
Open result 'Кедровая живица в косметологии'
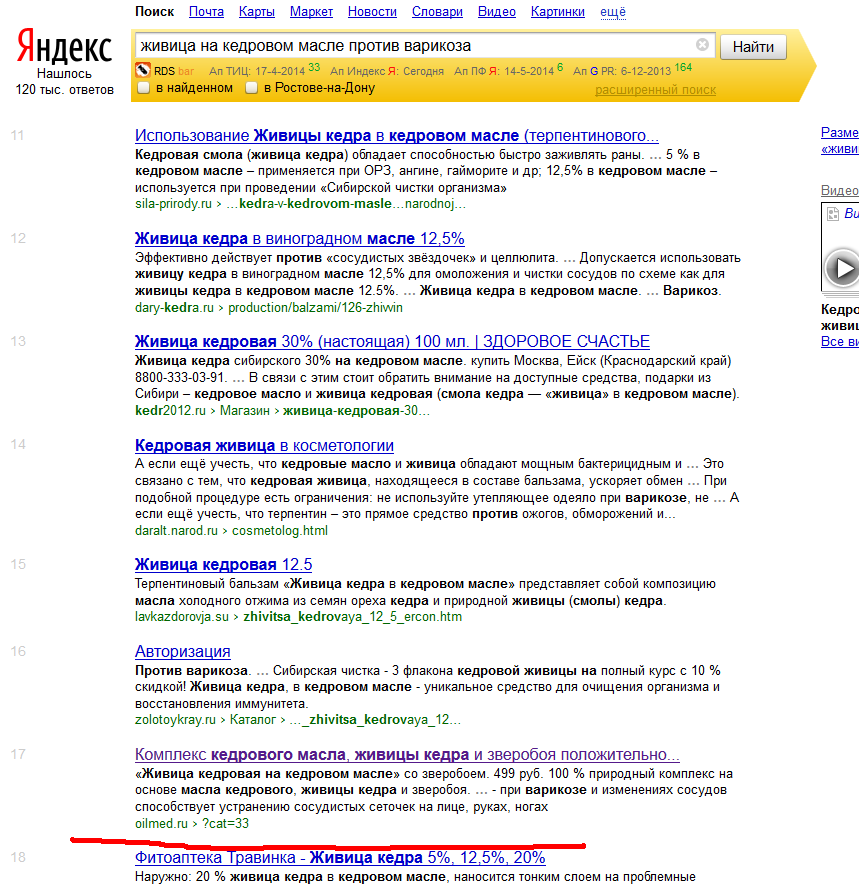tap(264, 445)
